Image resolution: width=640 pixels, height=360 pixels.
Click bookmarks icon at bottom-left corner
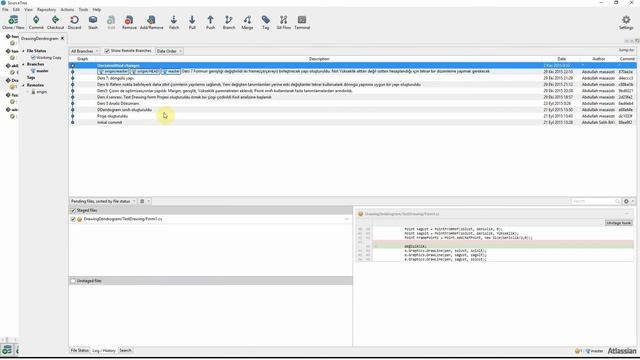(7, 350)
